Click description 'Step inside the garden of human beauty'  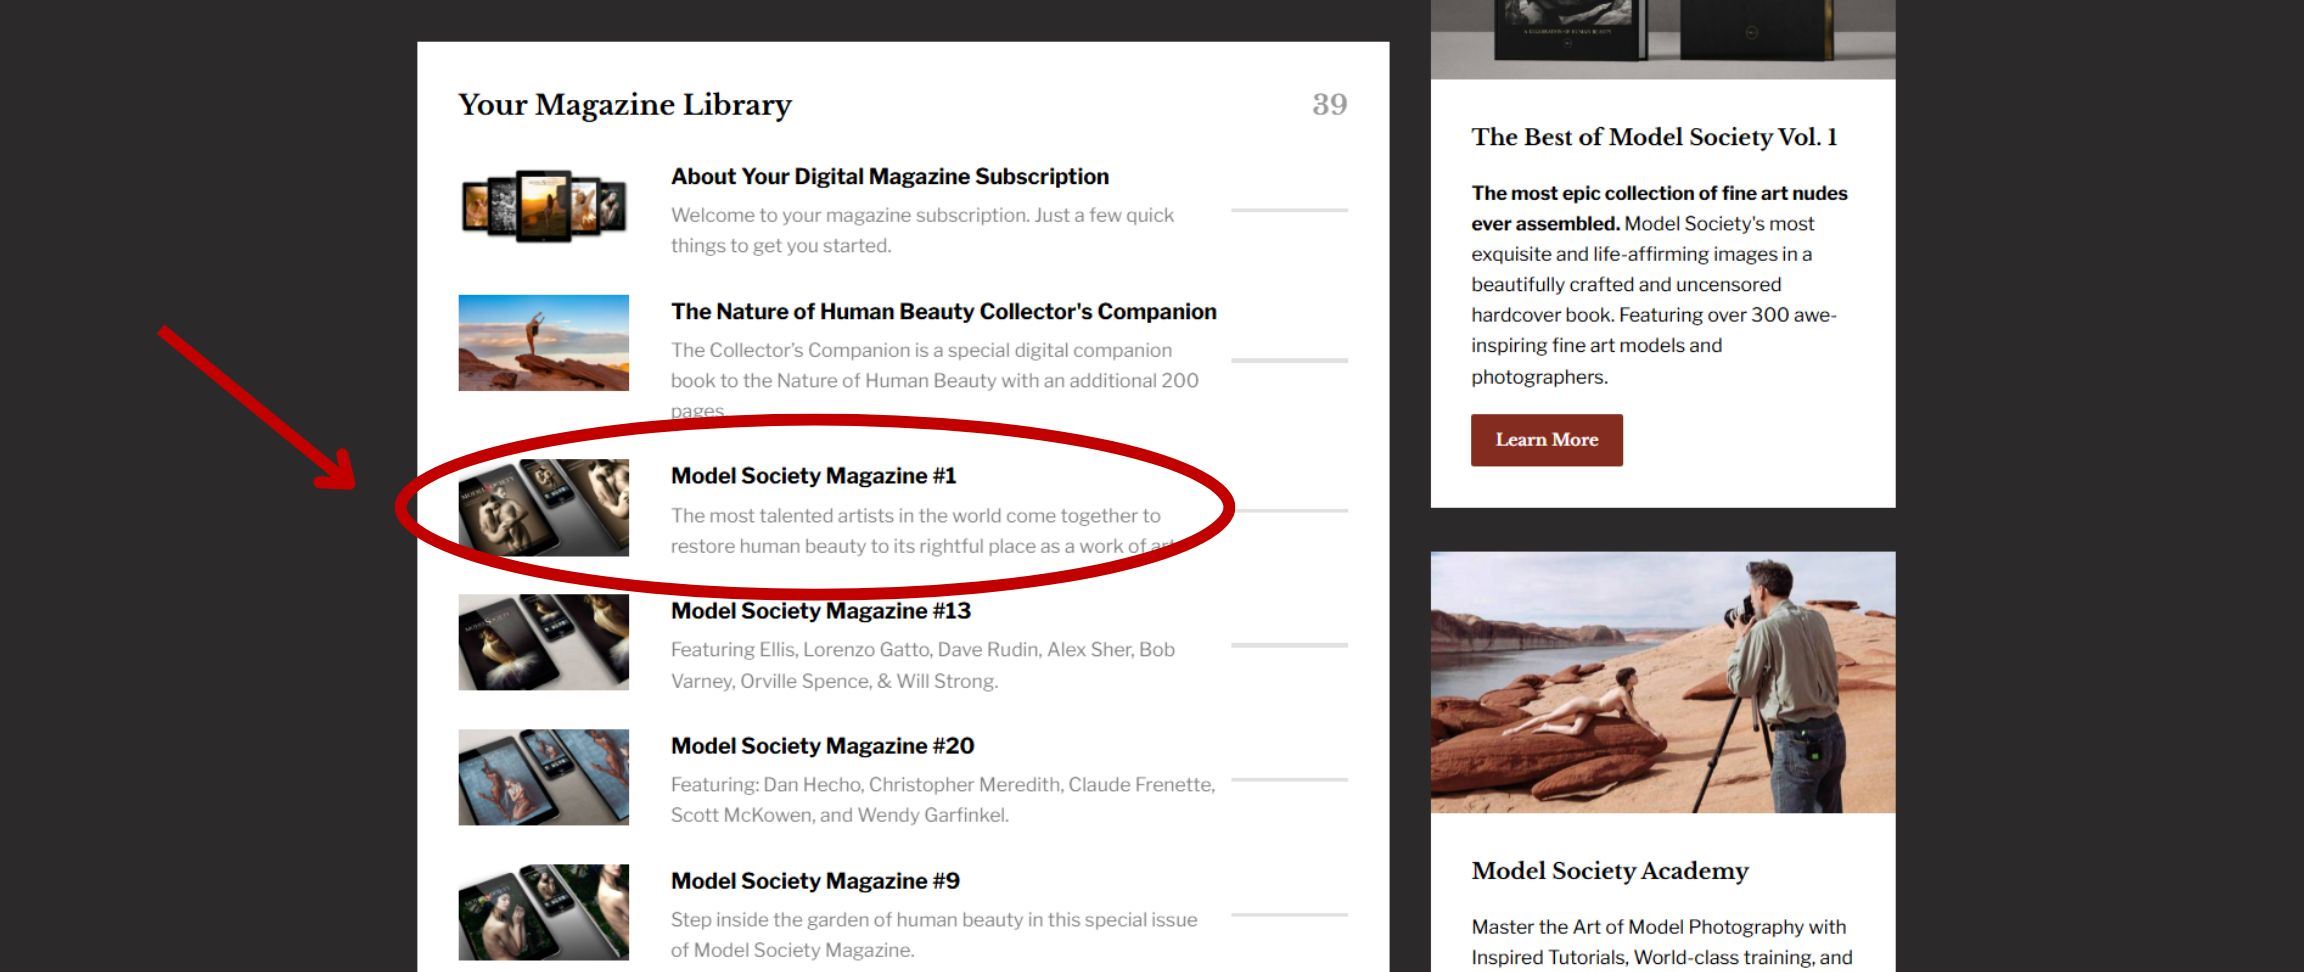point(934,935)
